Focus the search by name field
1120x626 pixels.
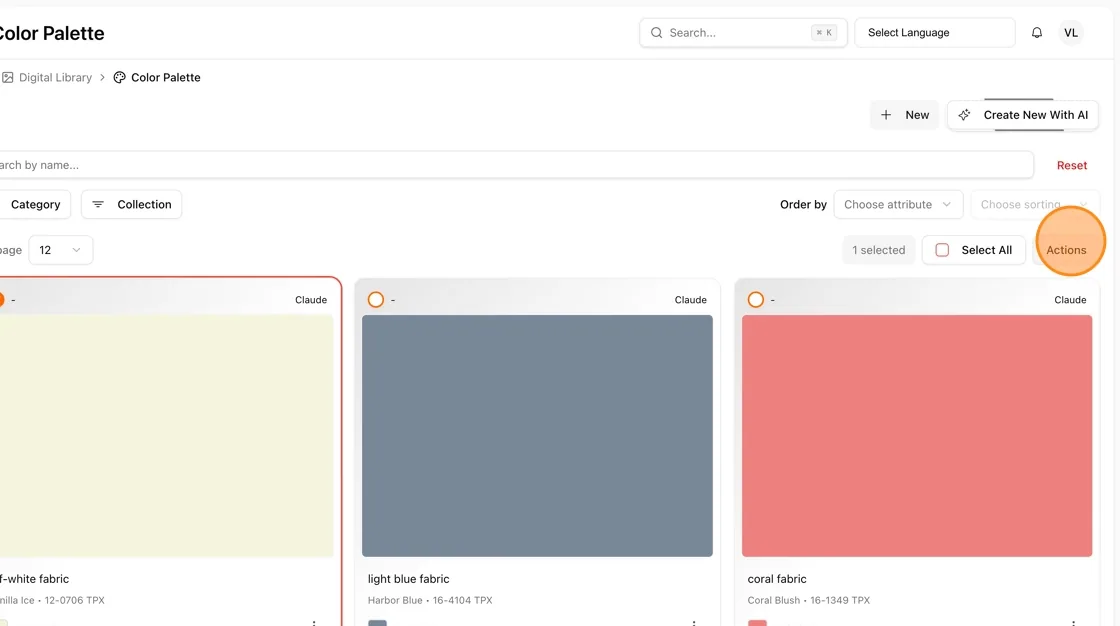click(516, 165)
